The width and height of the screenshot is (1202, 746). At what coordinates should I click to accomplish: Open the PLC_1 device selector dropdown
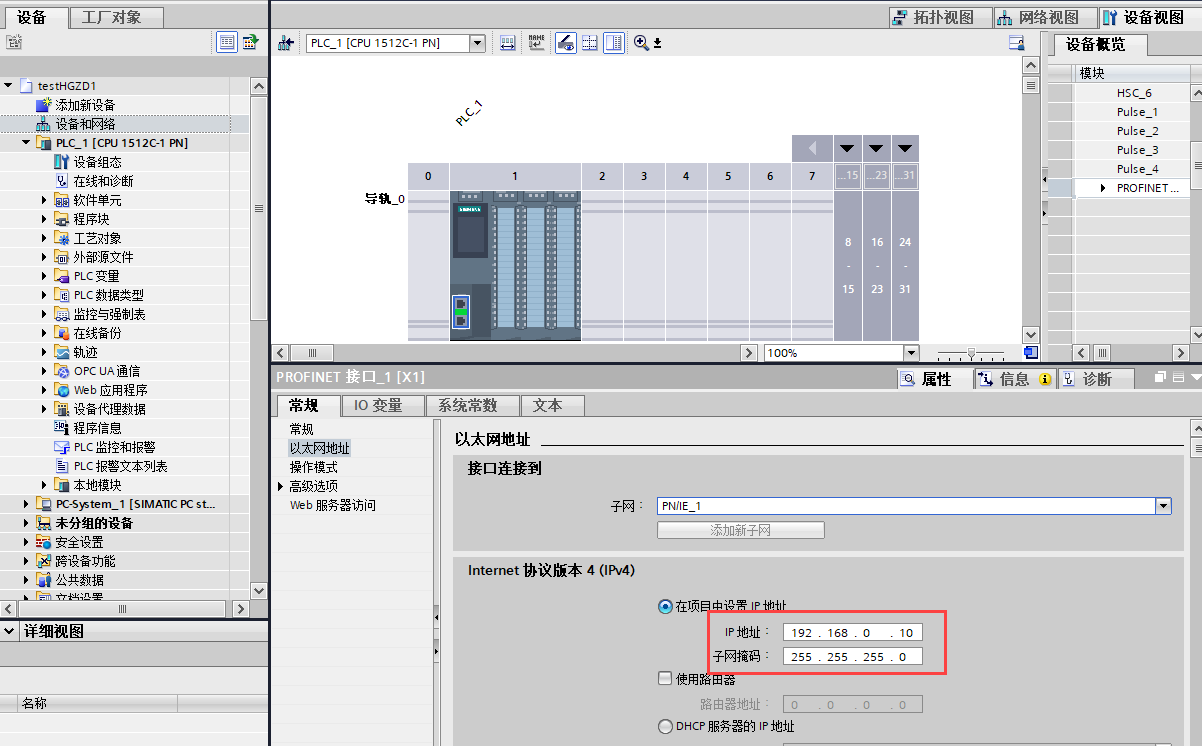(x=477, y=43)
